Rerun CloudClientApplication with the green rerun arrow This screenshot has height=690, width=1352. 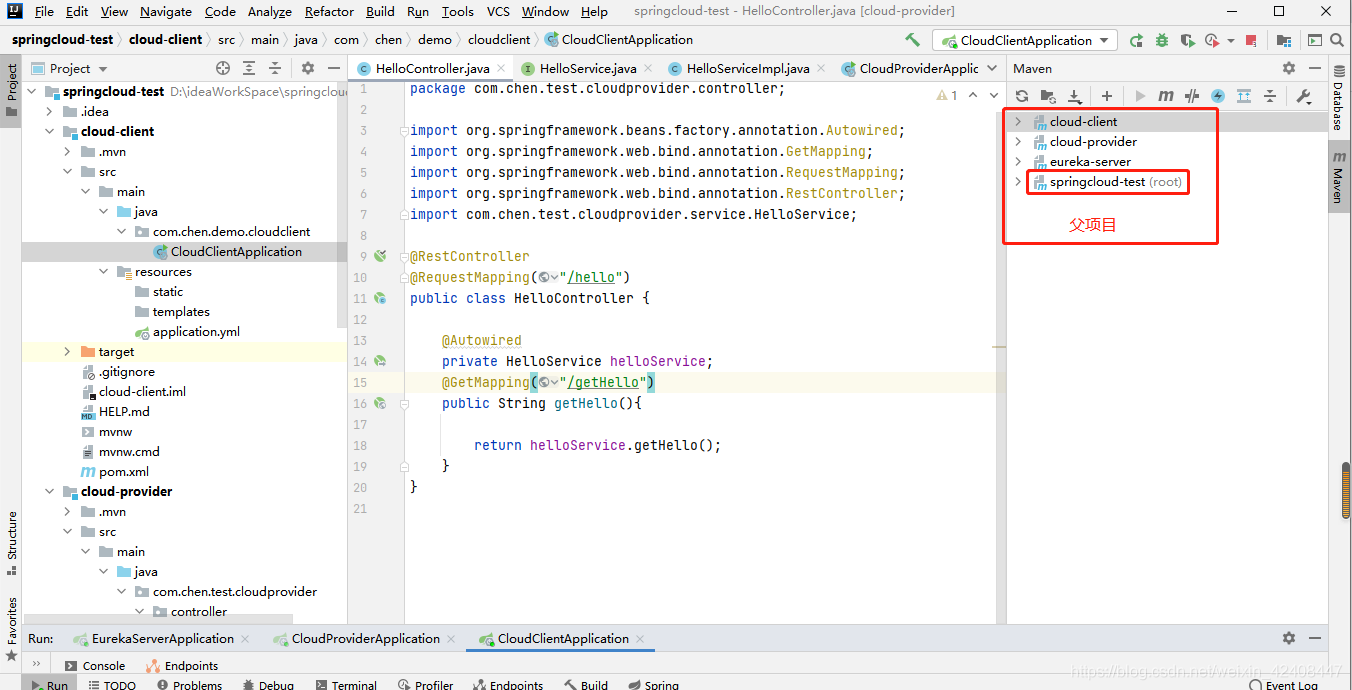1136,41
